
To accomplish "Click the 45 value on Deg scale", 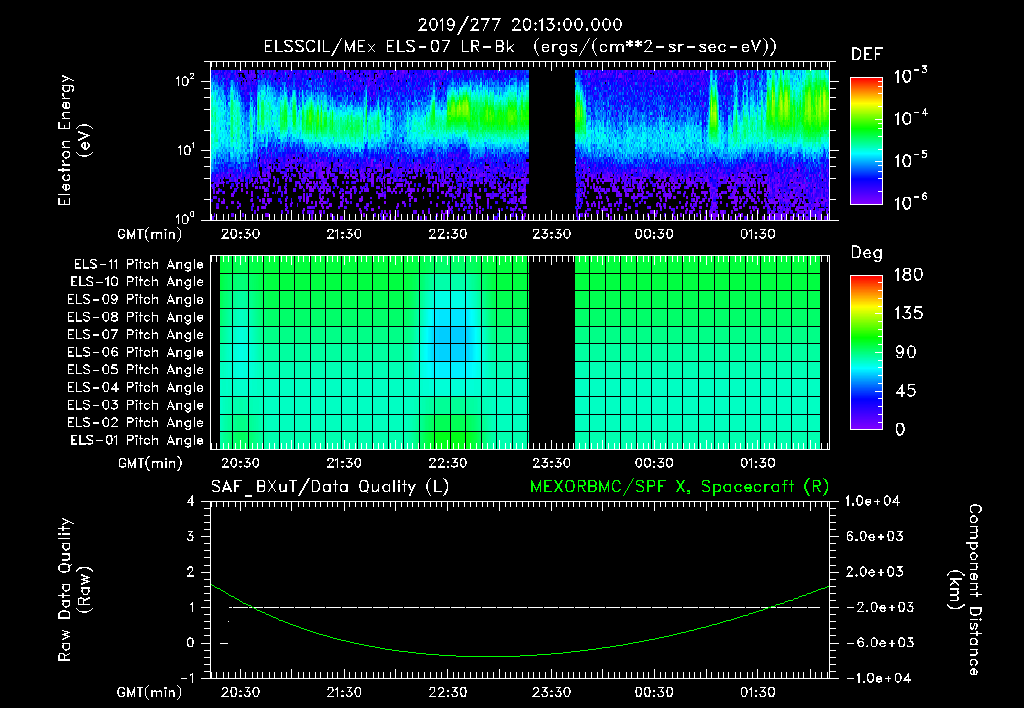I will 906,391.
